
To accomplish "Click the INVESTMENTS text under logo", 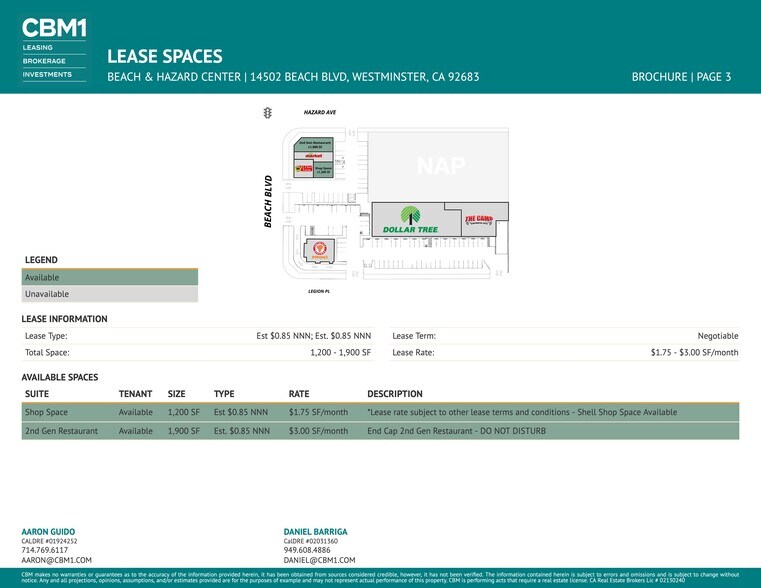I will (47, 74).
